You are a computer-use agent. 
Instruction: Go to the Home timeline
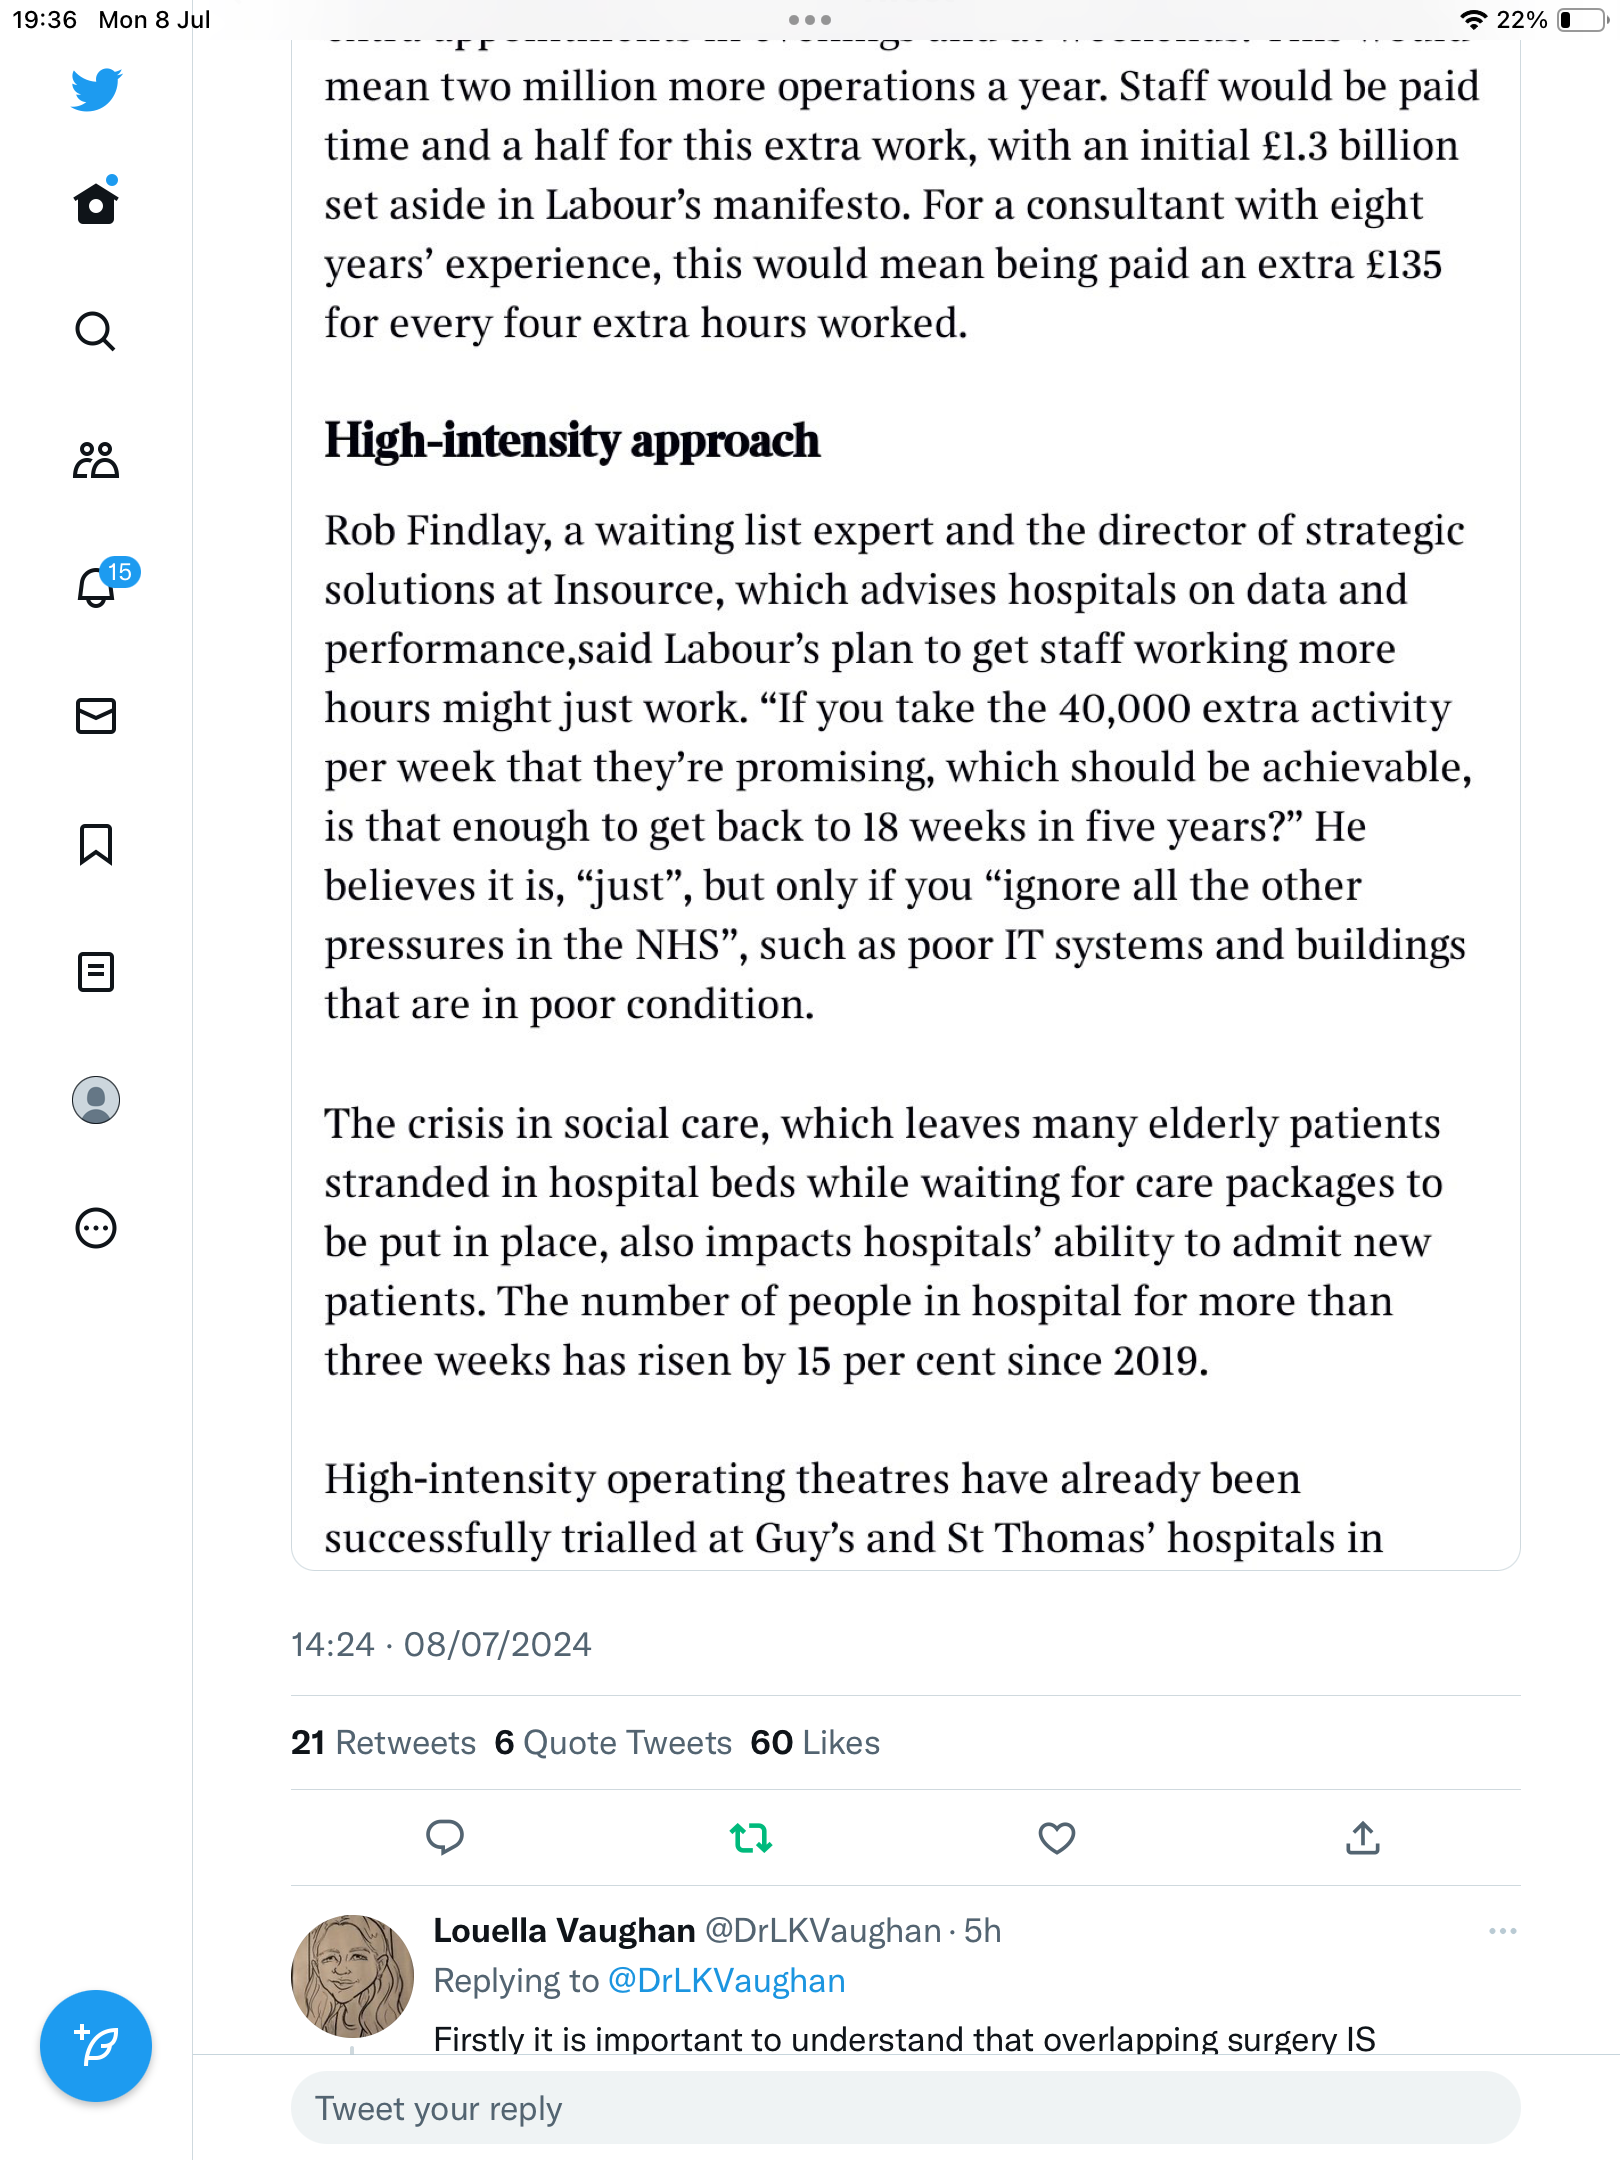point(96,203)
